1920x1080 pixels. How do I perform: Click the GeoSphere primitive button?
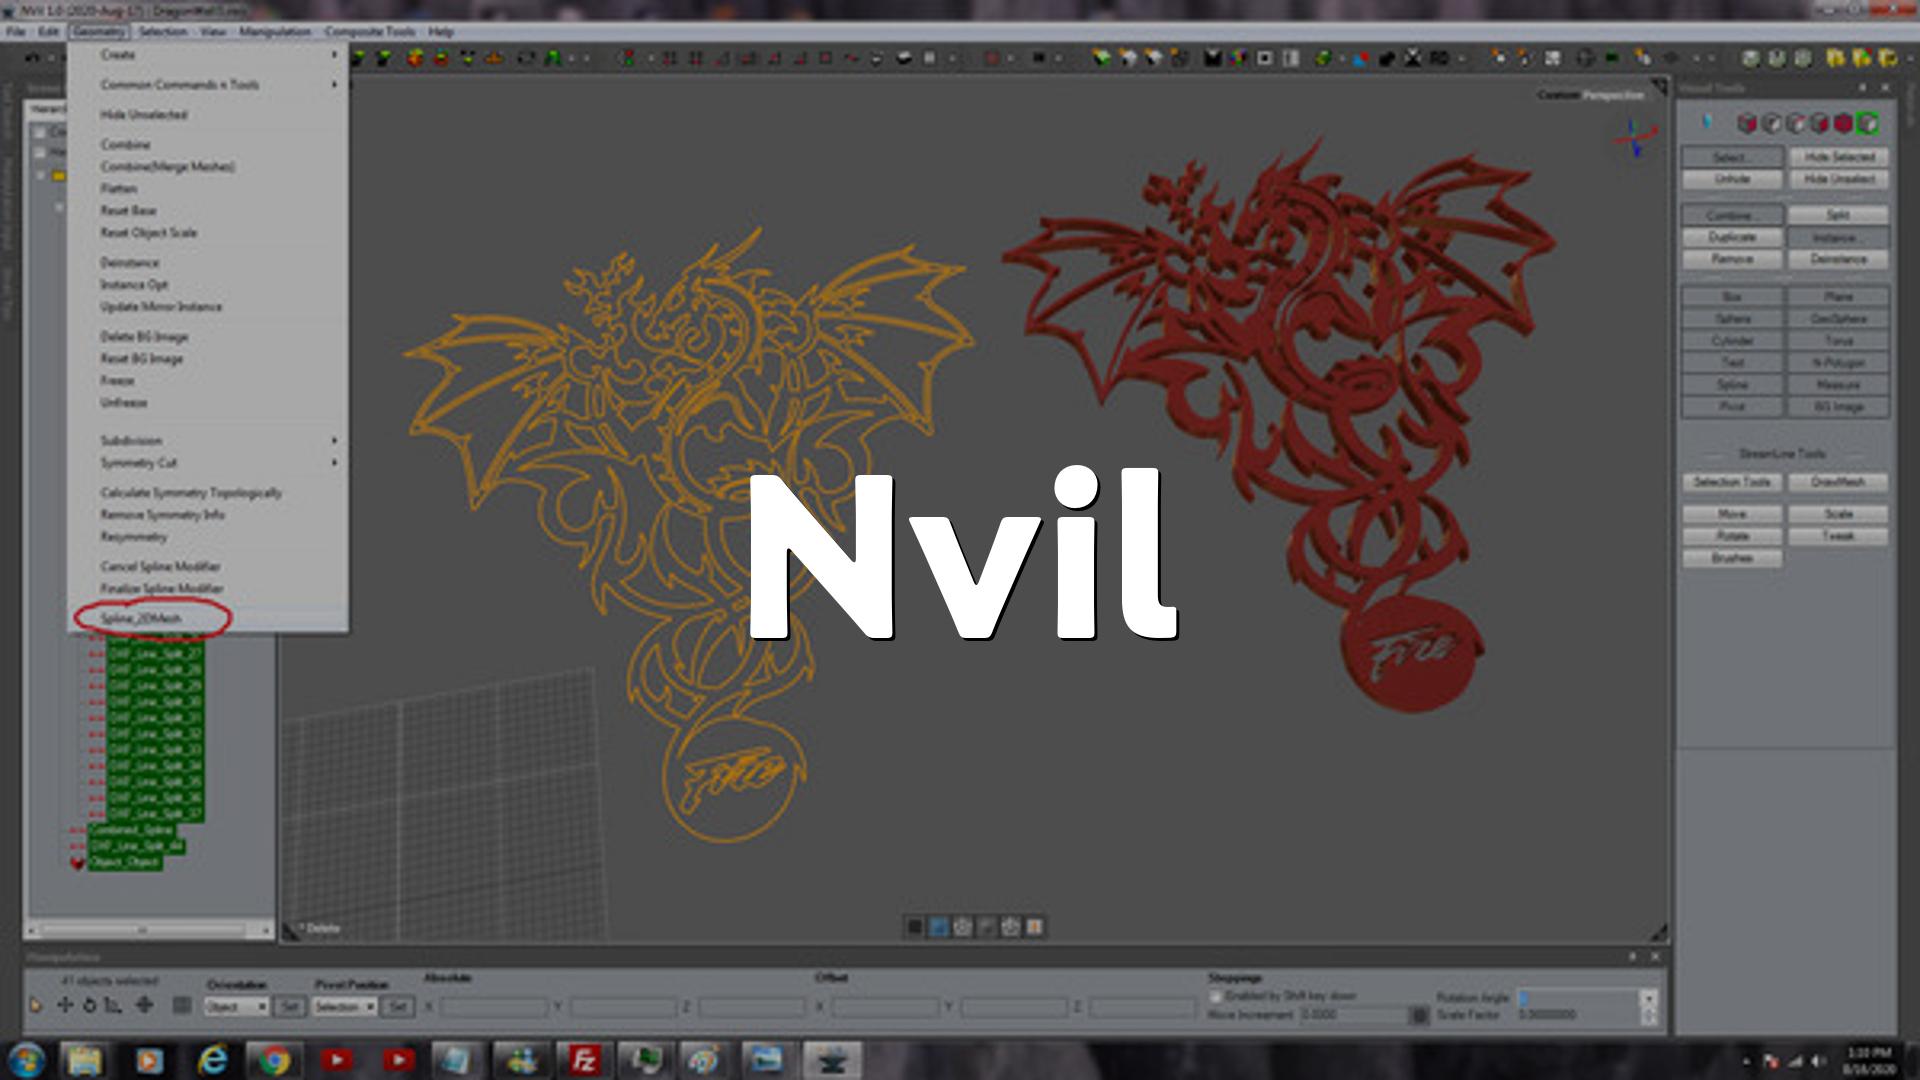click(1839, 319)
